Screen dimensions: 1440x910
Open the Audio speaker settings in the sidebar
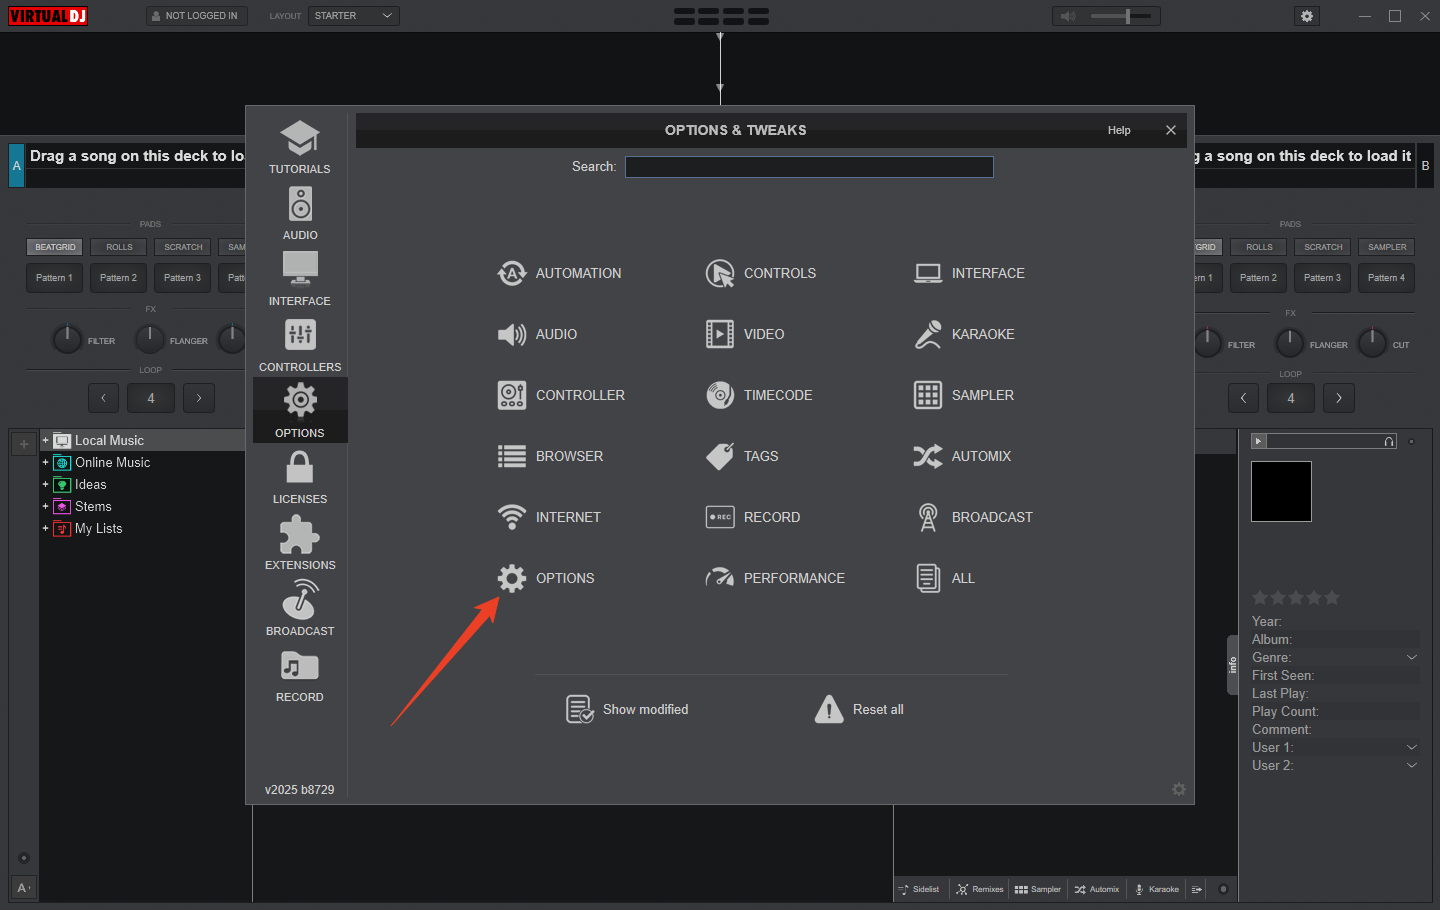299,213
